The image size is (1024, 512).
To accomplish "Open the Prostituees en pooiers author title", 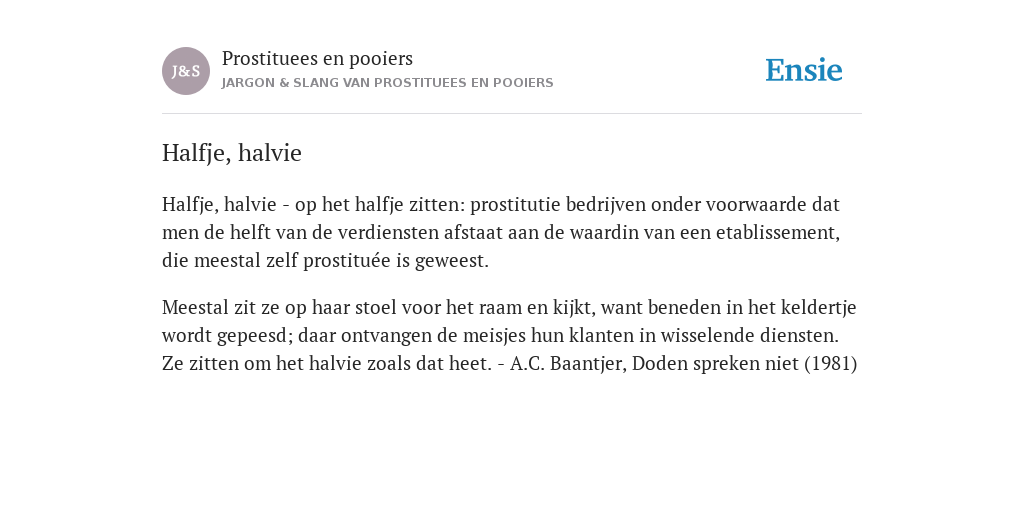I will click(x=317, y=59).
